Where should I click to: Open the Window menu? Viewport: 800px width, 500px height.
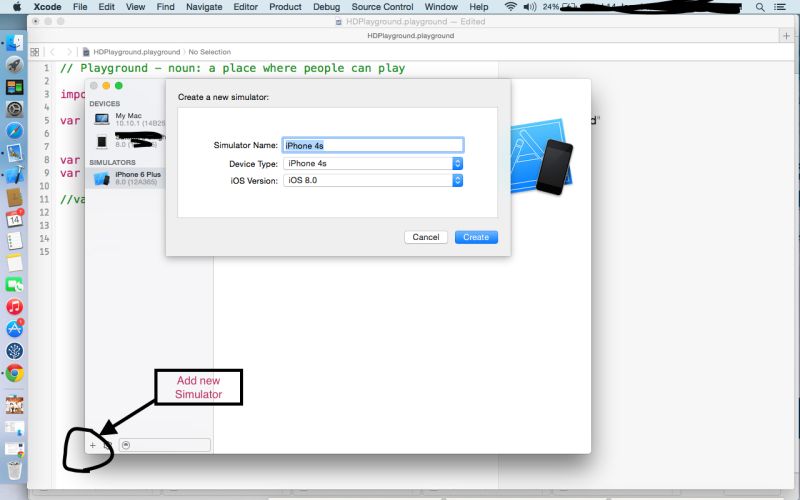pyautogui.click(x=441, y=7)
